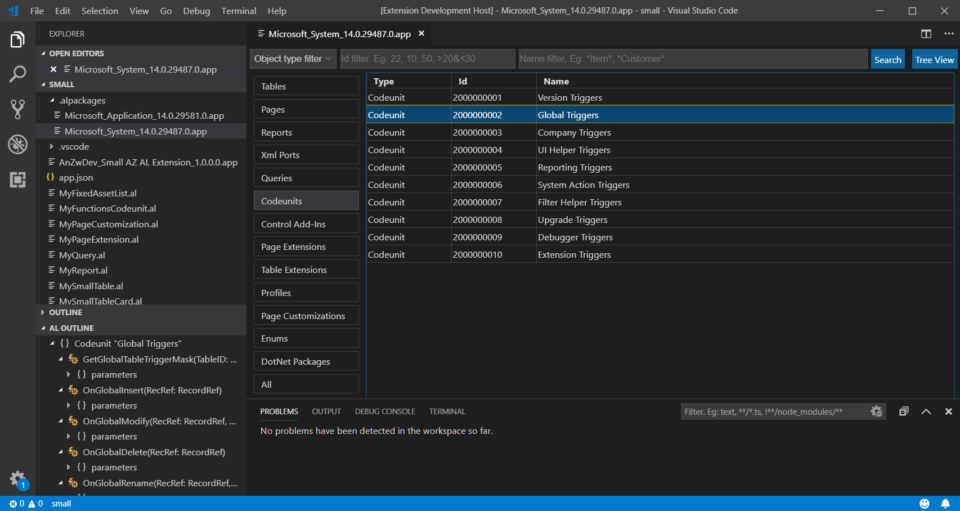Expand the Outline section
960x511 pixels.
tap(43, 313)
